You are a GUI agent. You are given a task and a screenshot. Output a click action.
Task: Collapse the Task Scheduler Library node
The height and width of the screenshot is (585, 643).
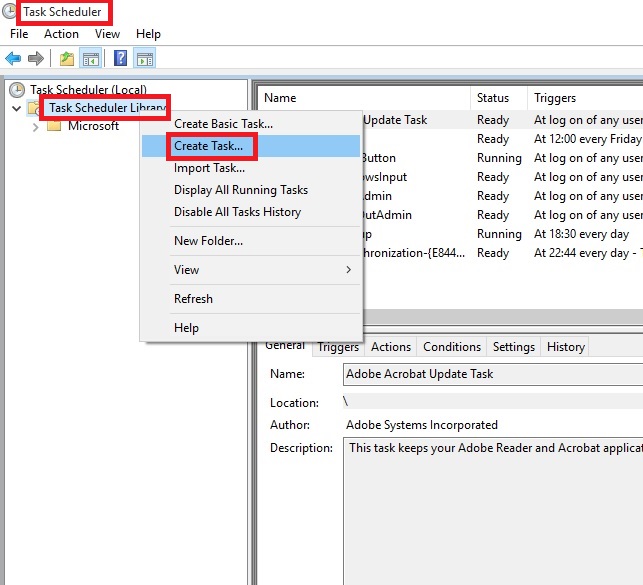pos(17,108)
